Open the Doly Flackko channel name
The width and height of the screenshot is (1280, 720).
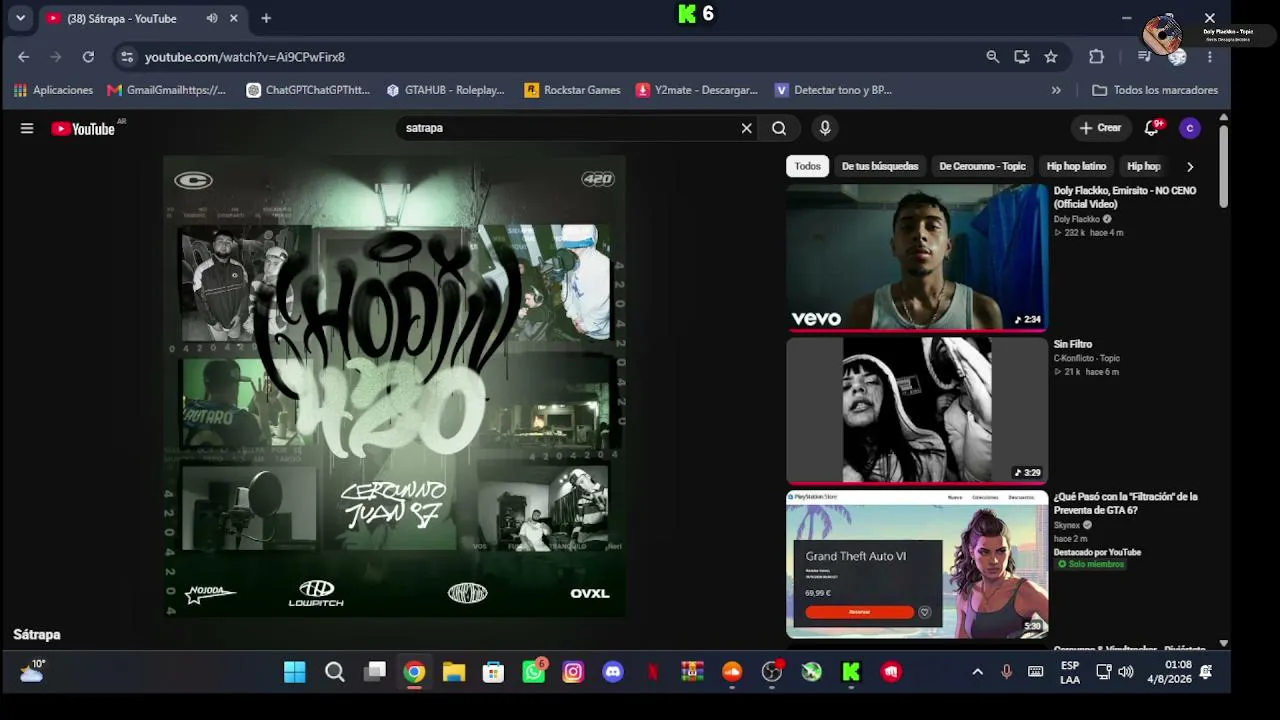point(1076,219)
